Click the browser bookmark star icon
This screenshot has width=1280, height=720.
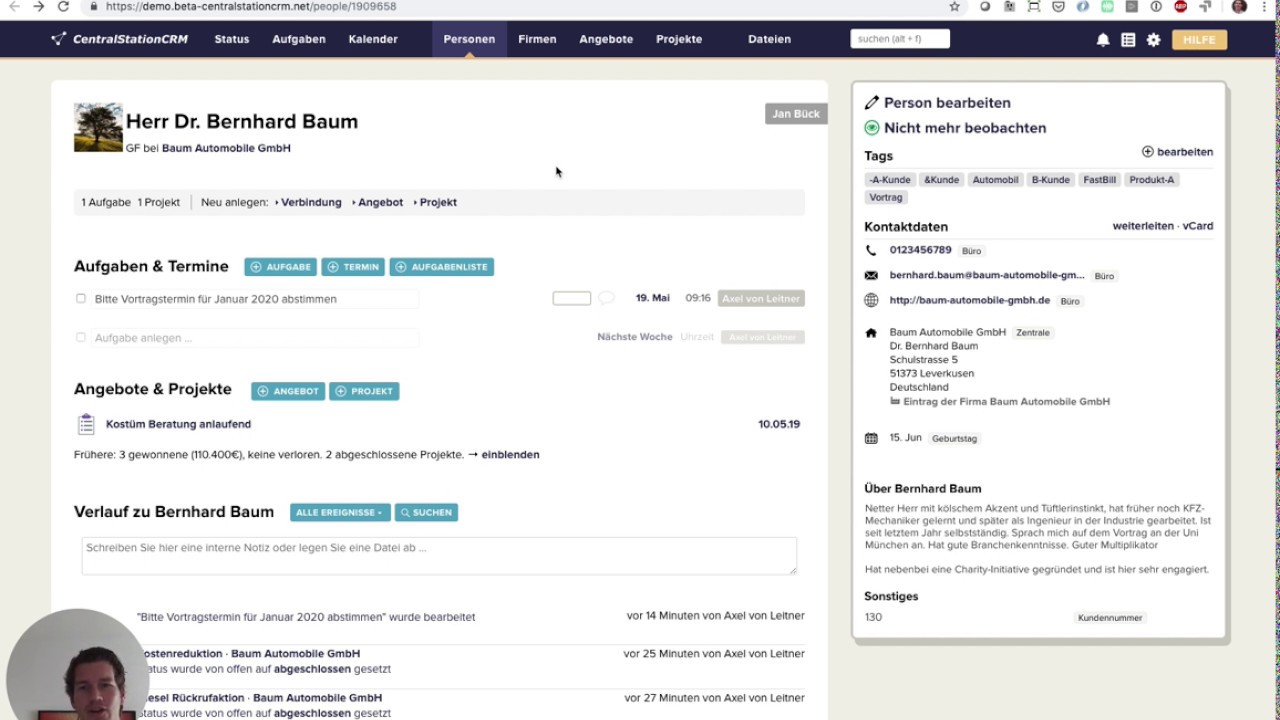point(954,6)
